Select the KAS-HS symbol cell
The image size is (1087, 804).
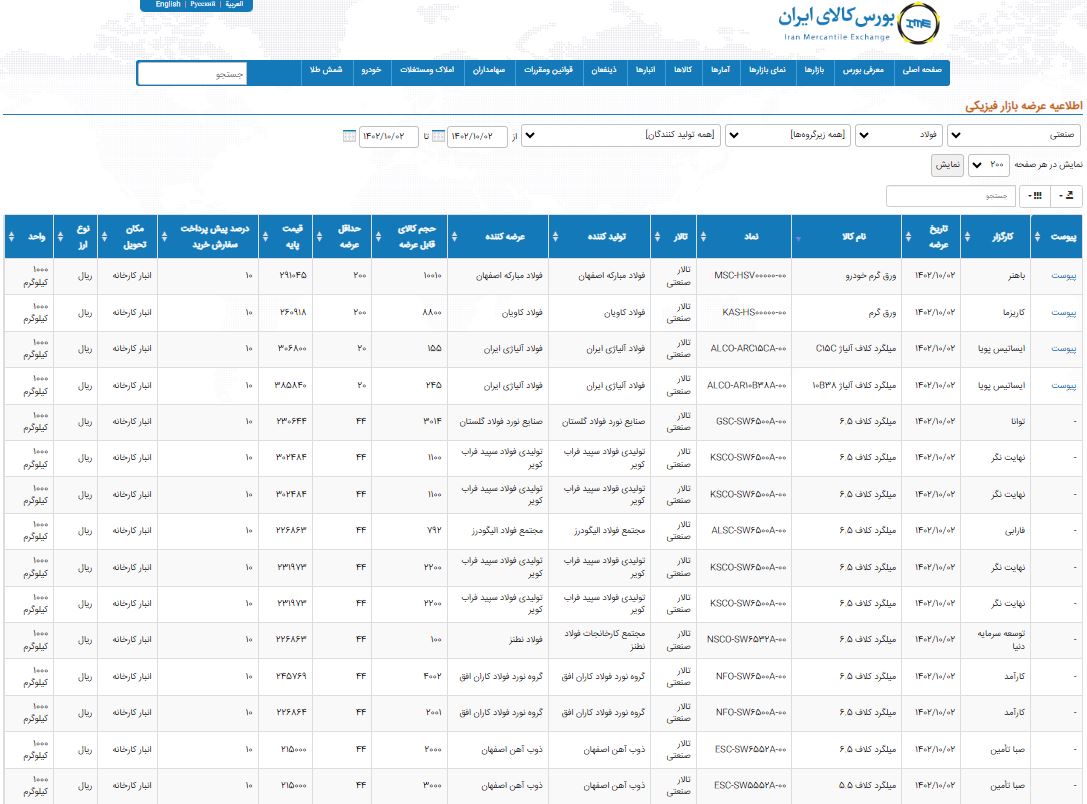tap(743, 313)
